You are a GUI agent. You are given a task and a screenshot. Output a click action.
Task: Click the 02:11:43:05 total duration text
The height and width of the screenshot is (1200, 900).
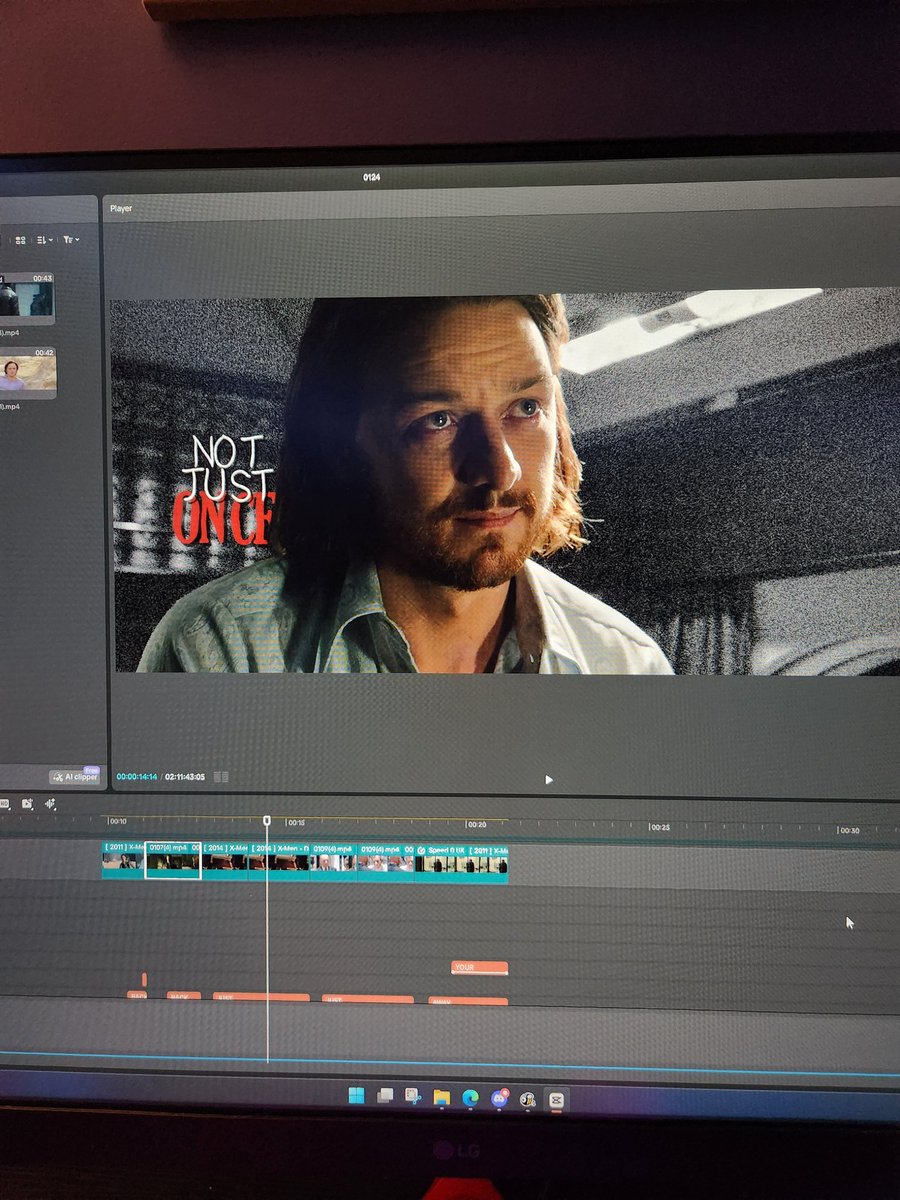pos(185,777)
